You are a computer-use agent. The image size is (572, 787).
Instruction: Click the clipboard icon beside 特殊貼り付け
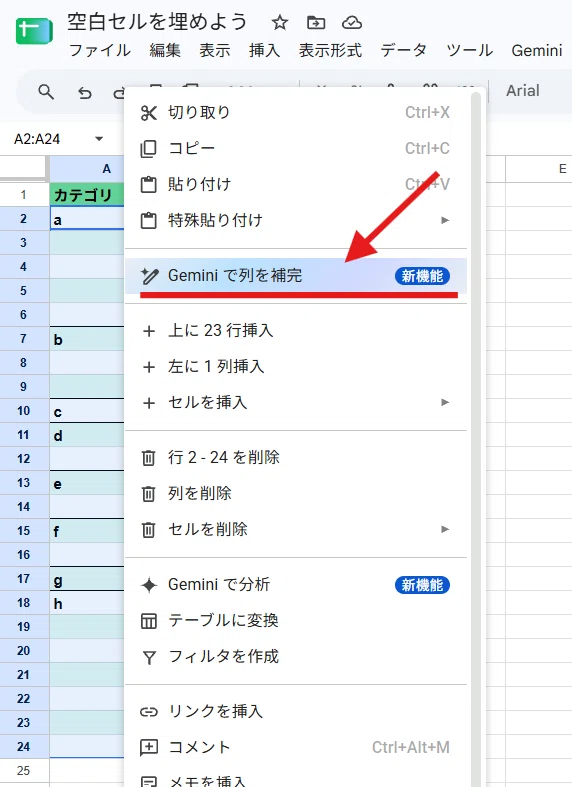click(149, 221)
